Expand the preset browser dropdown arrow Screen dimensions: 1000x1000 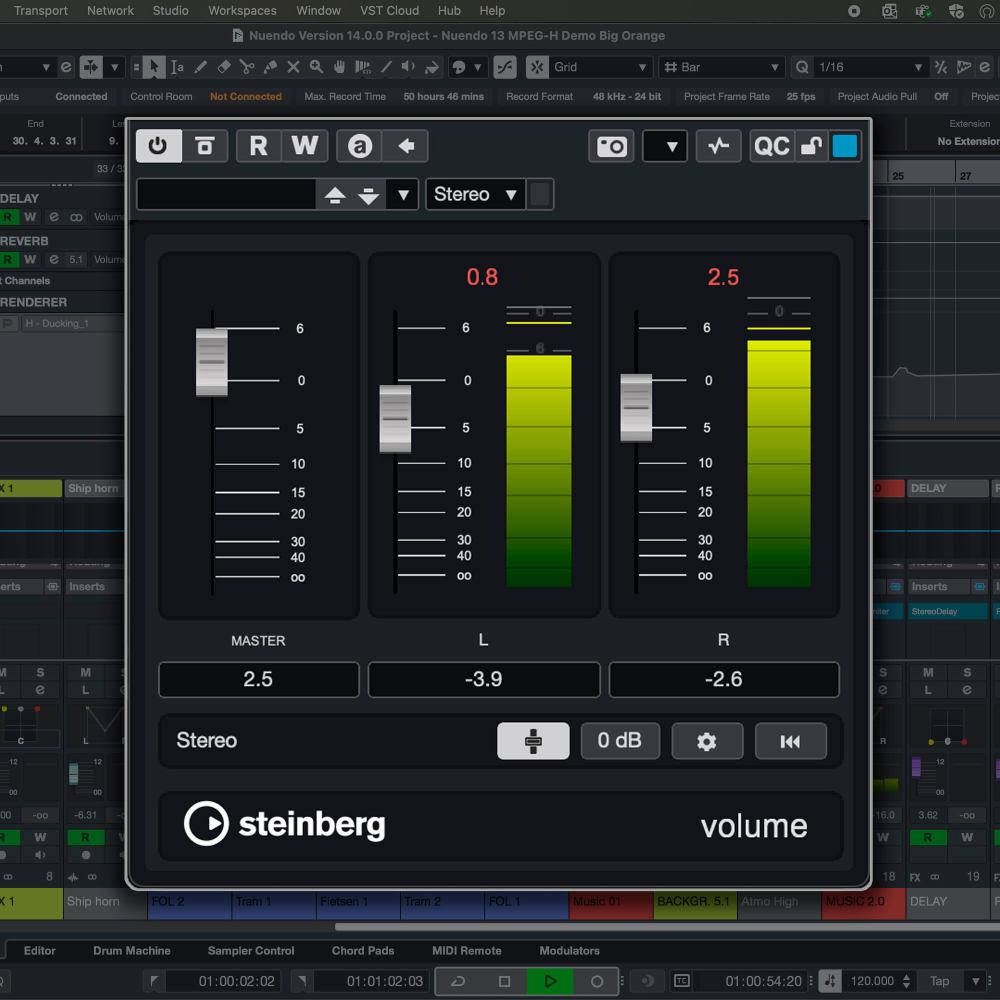click(403, 195)
